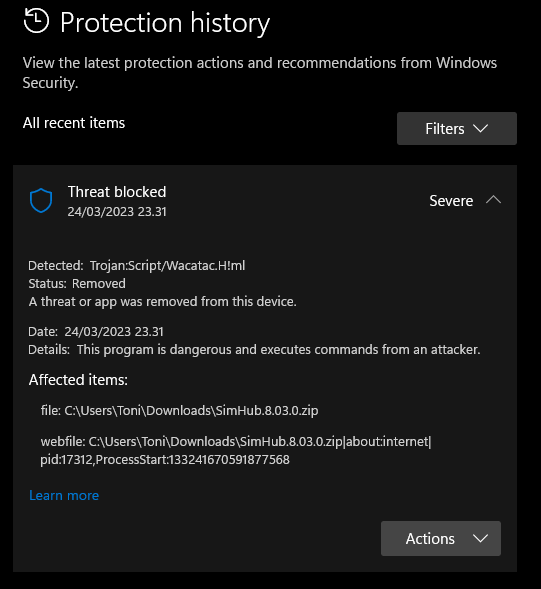The image size is (541, 589).
Task: Open the Actions dropdown menu
Action: [x=441, y=538]
